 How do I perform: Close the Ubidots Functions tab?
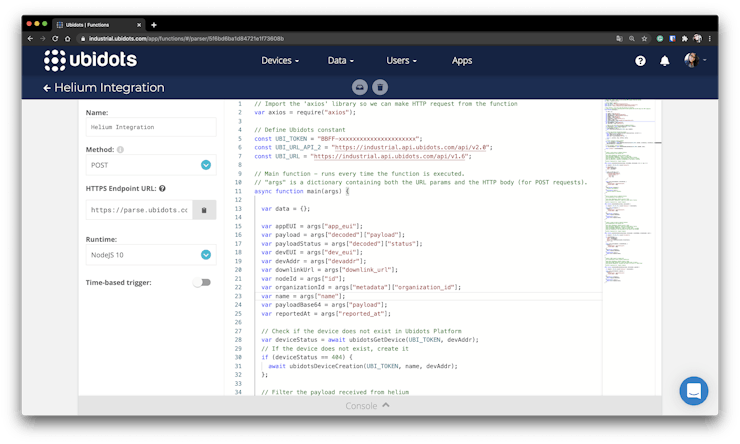[x=139, y=25]
